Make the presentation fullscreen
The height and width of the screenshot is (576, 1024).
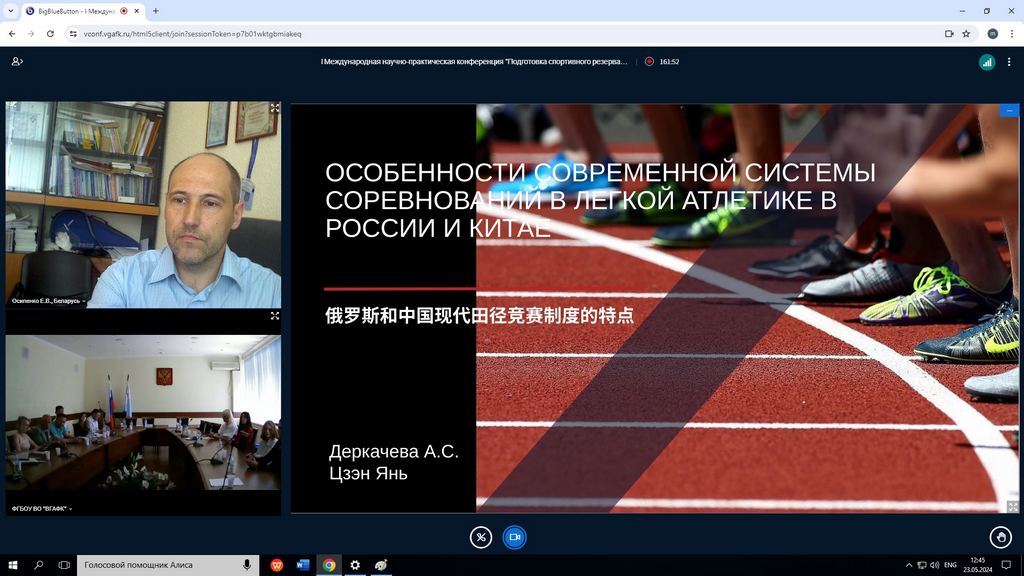coord(1012,507)
